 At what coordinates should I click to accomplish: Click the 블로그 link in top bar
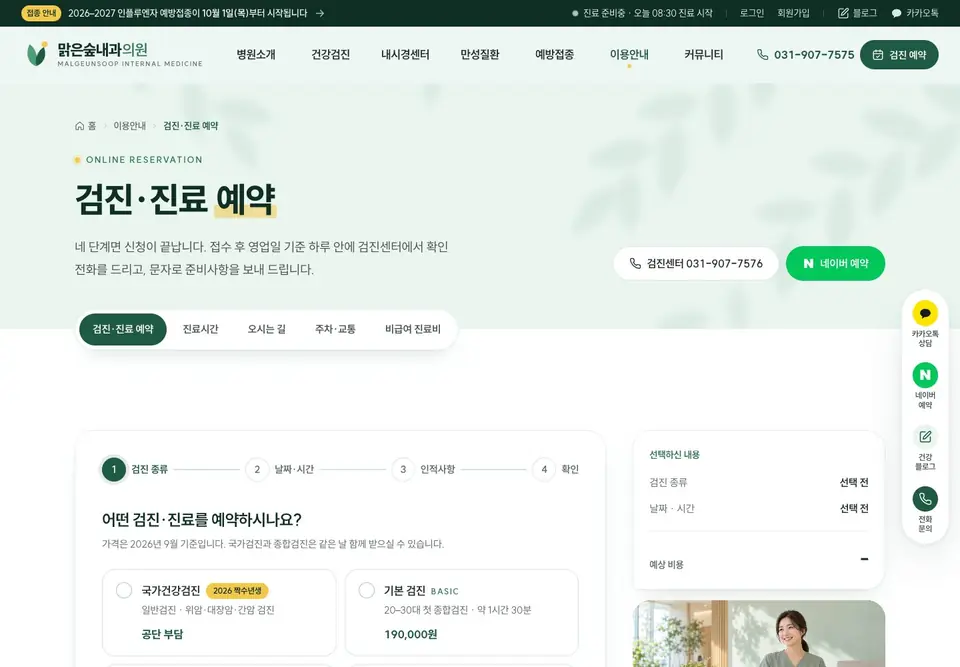[857, 13]
